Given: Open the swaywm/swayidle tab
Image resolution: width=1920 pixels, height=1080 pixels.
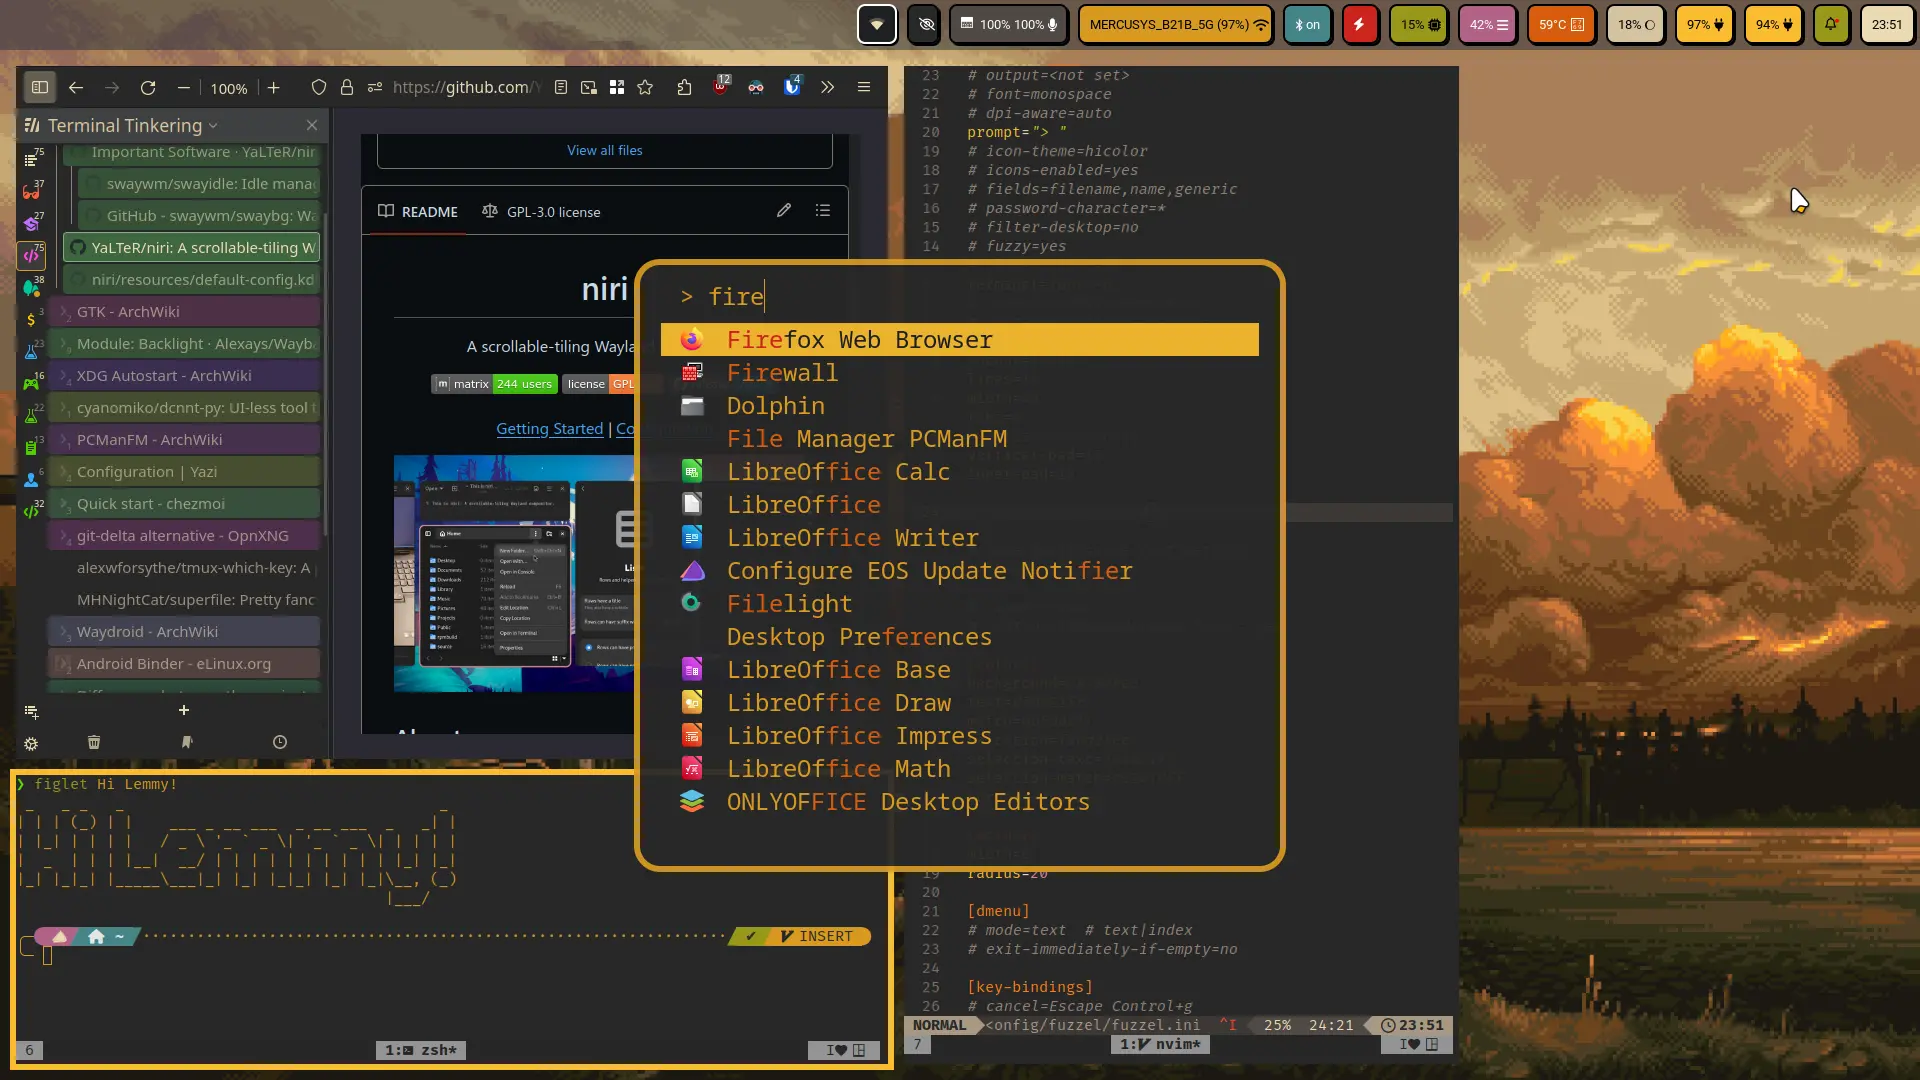Looking at the screenshot, I should click(x=199, y=184).
